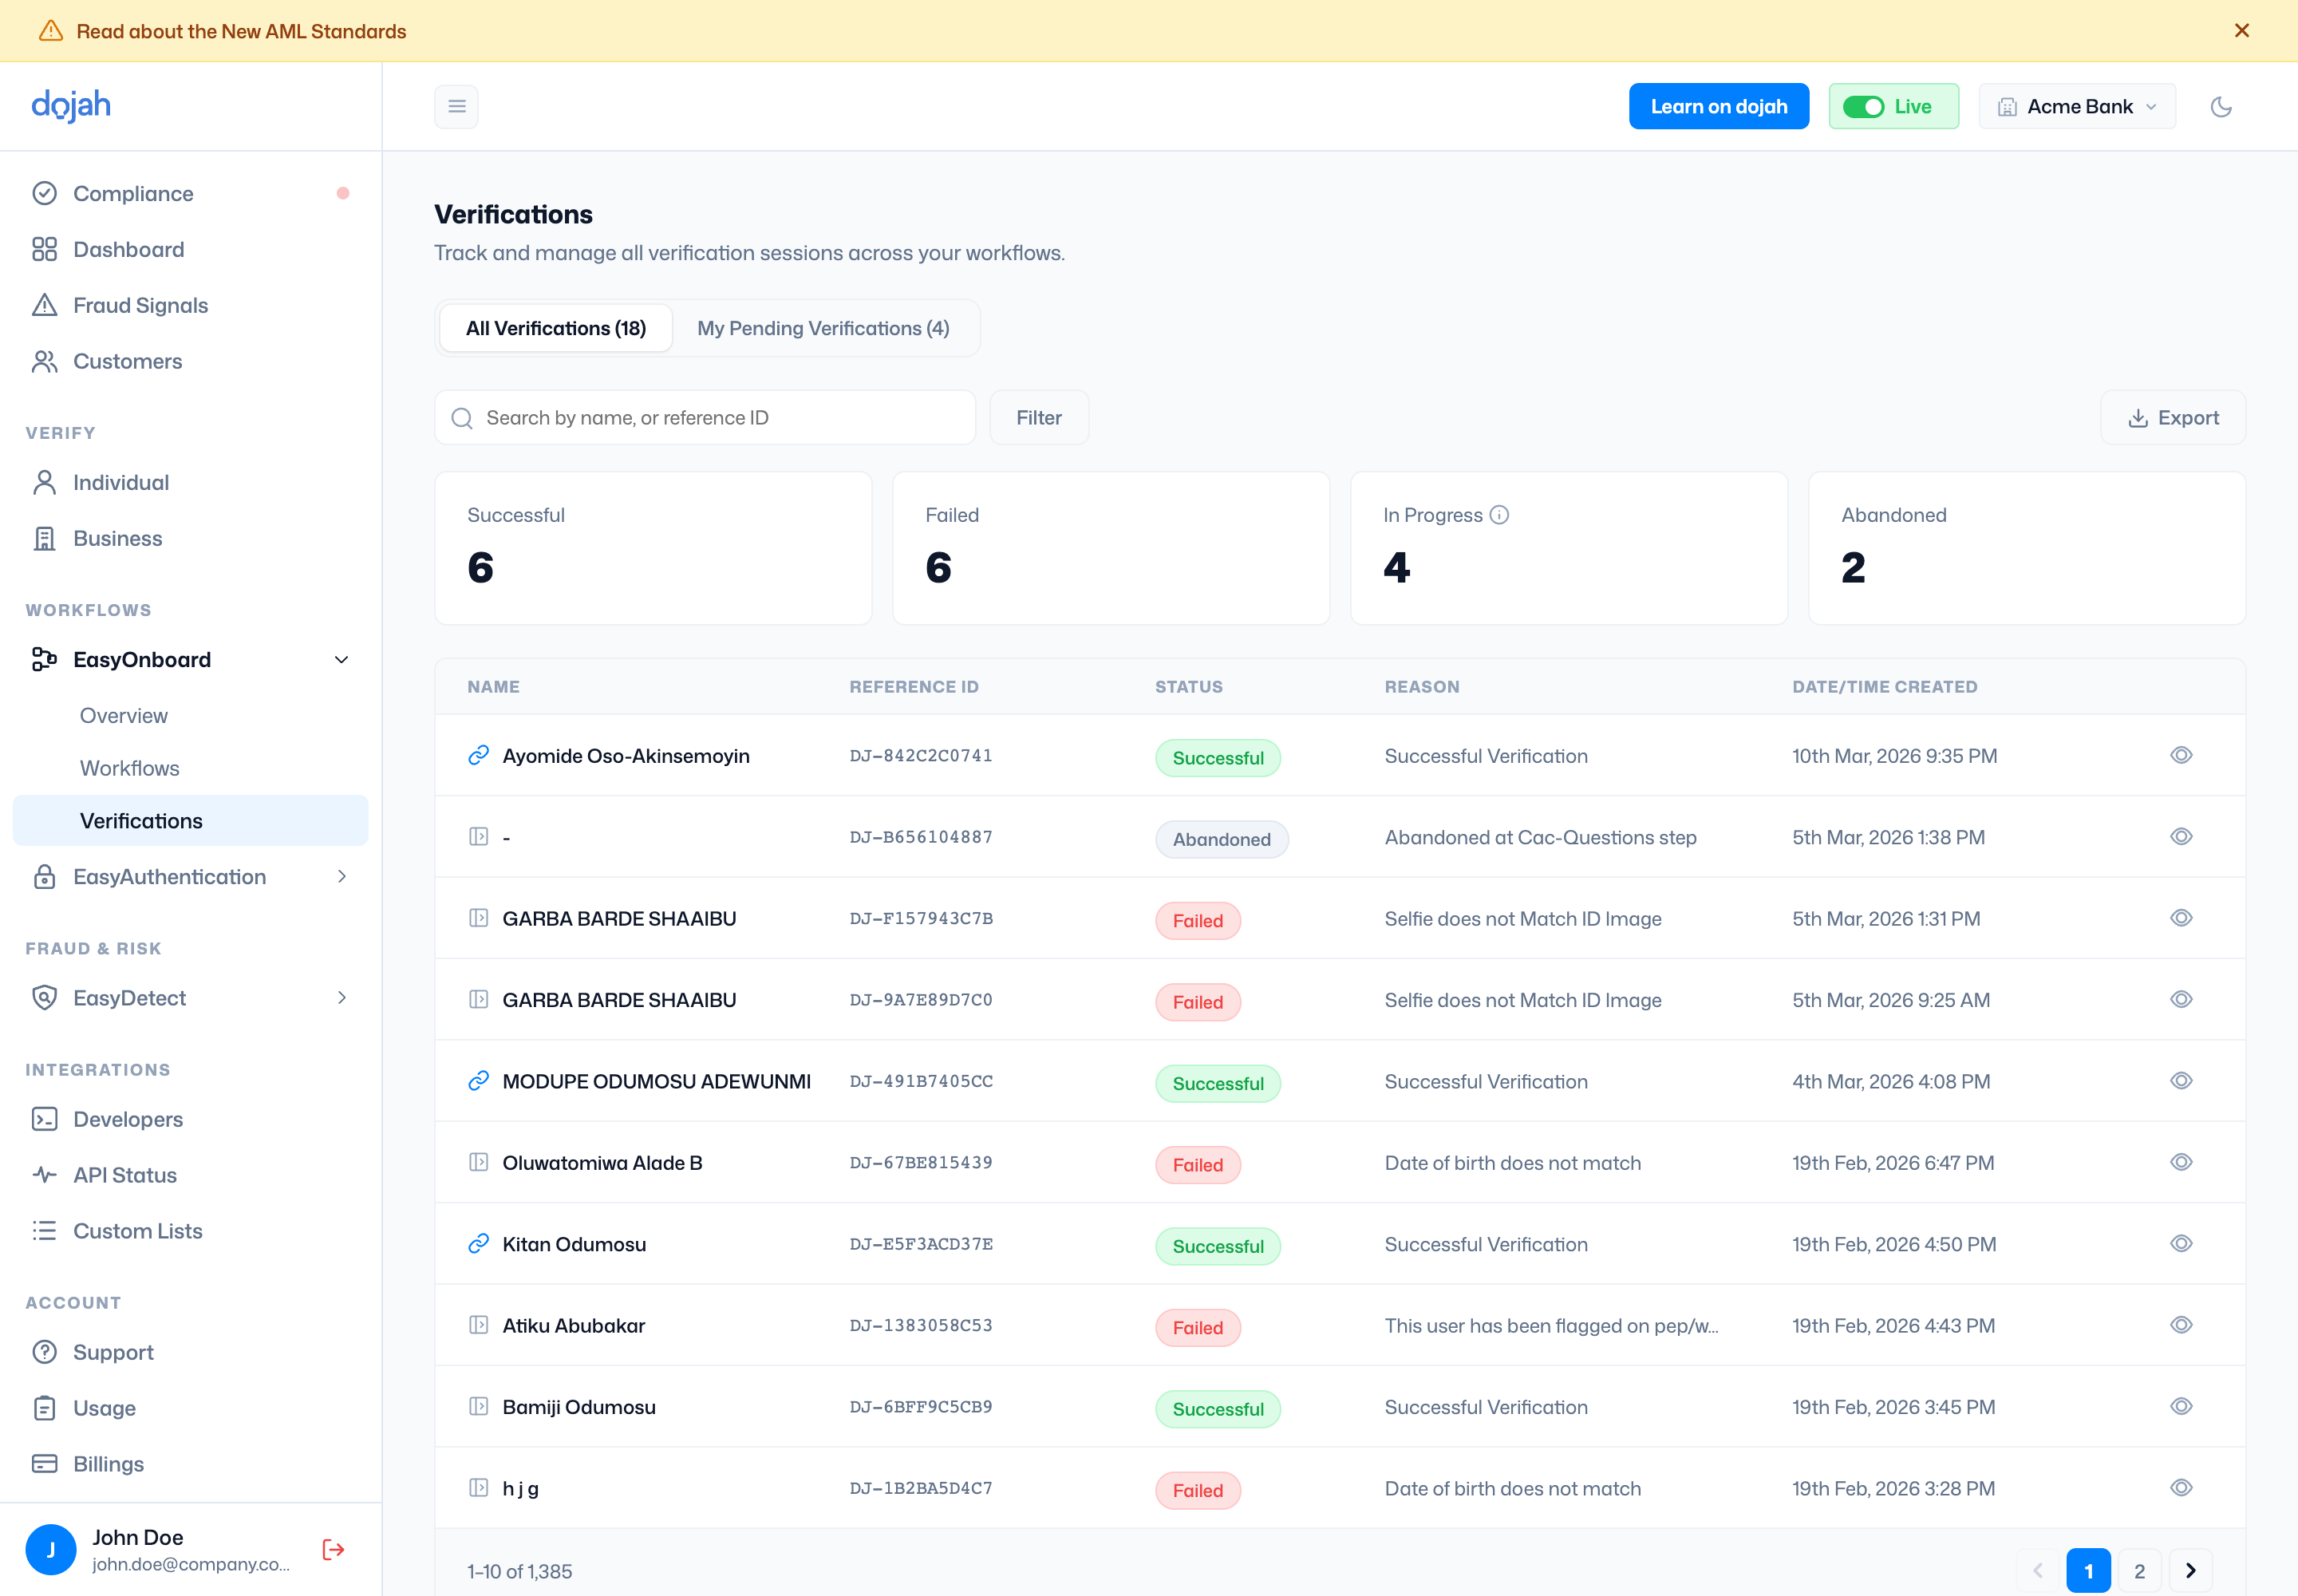2298x1596 pixels.
Task: Export the verifications list
Action: (x=2173, y=418)
